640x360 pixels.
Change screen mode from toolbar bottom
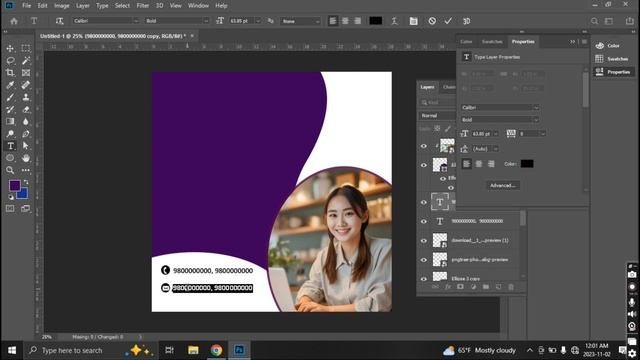[x=26, y=209]
